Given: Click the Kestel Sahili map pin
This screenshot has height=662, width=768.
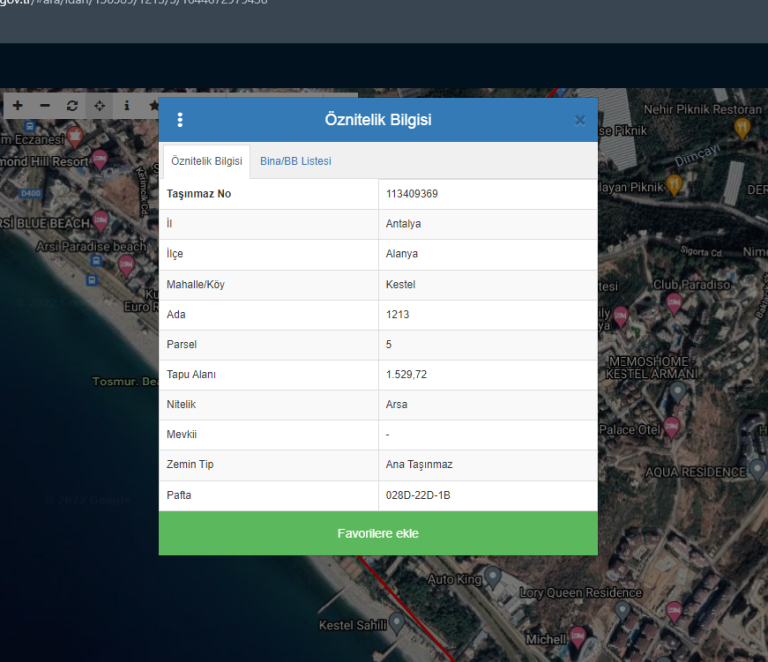Looking at the screenshot, I should tap(397, 623).
